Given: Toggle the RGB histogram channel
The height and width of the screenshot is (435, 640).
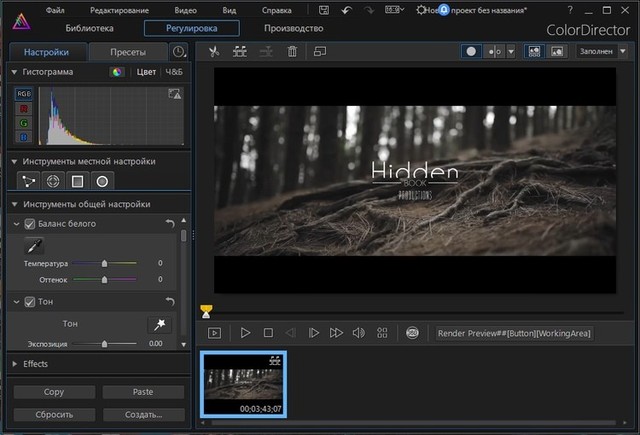Looking at the screenshot, I should coord(24,94).
